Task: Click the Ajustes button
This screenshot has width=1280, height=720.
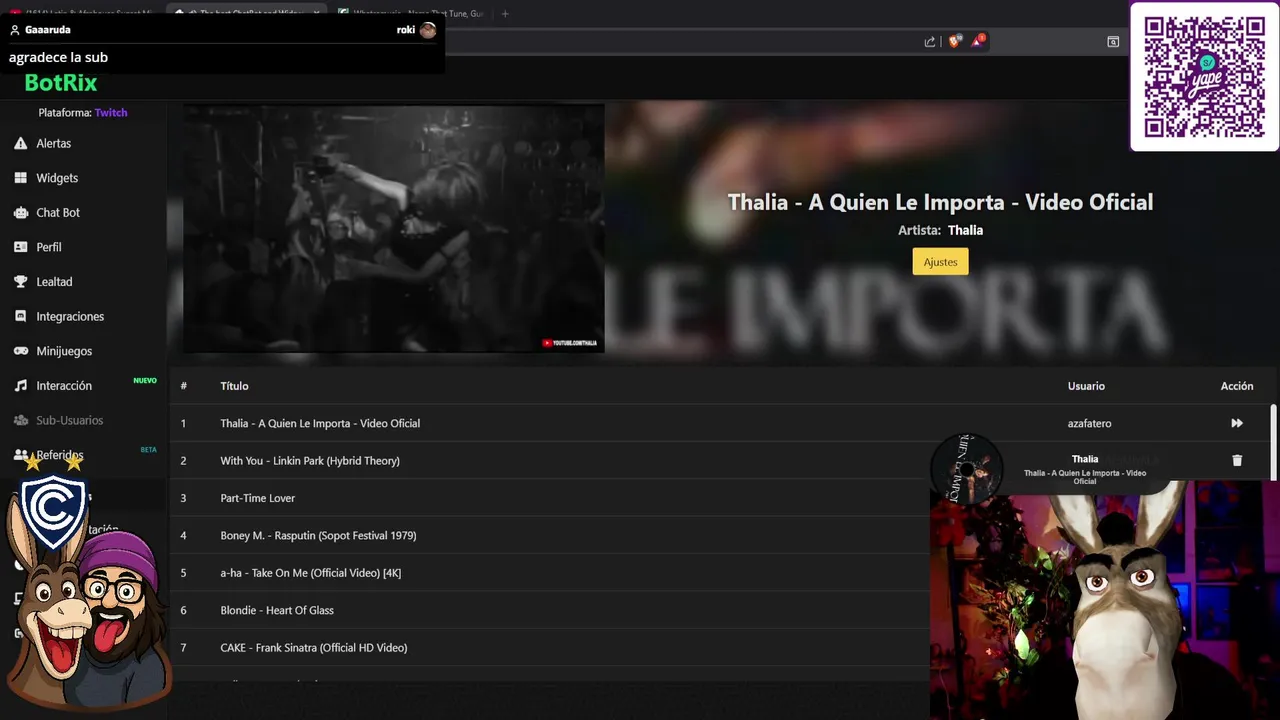Action: [940, 262]
